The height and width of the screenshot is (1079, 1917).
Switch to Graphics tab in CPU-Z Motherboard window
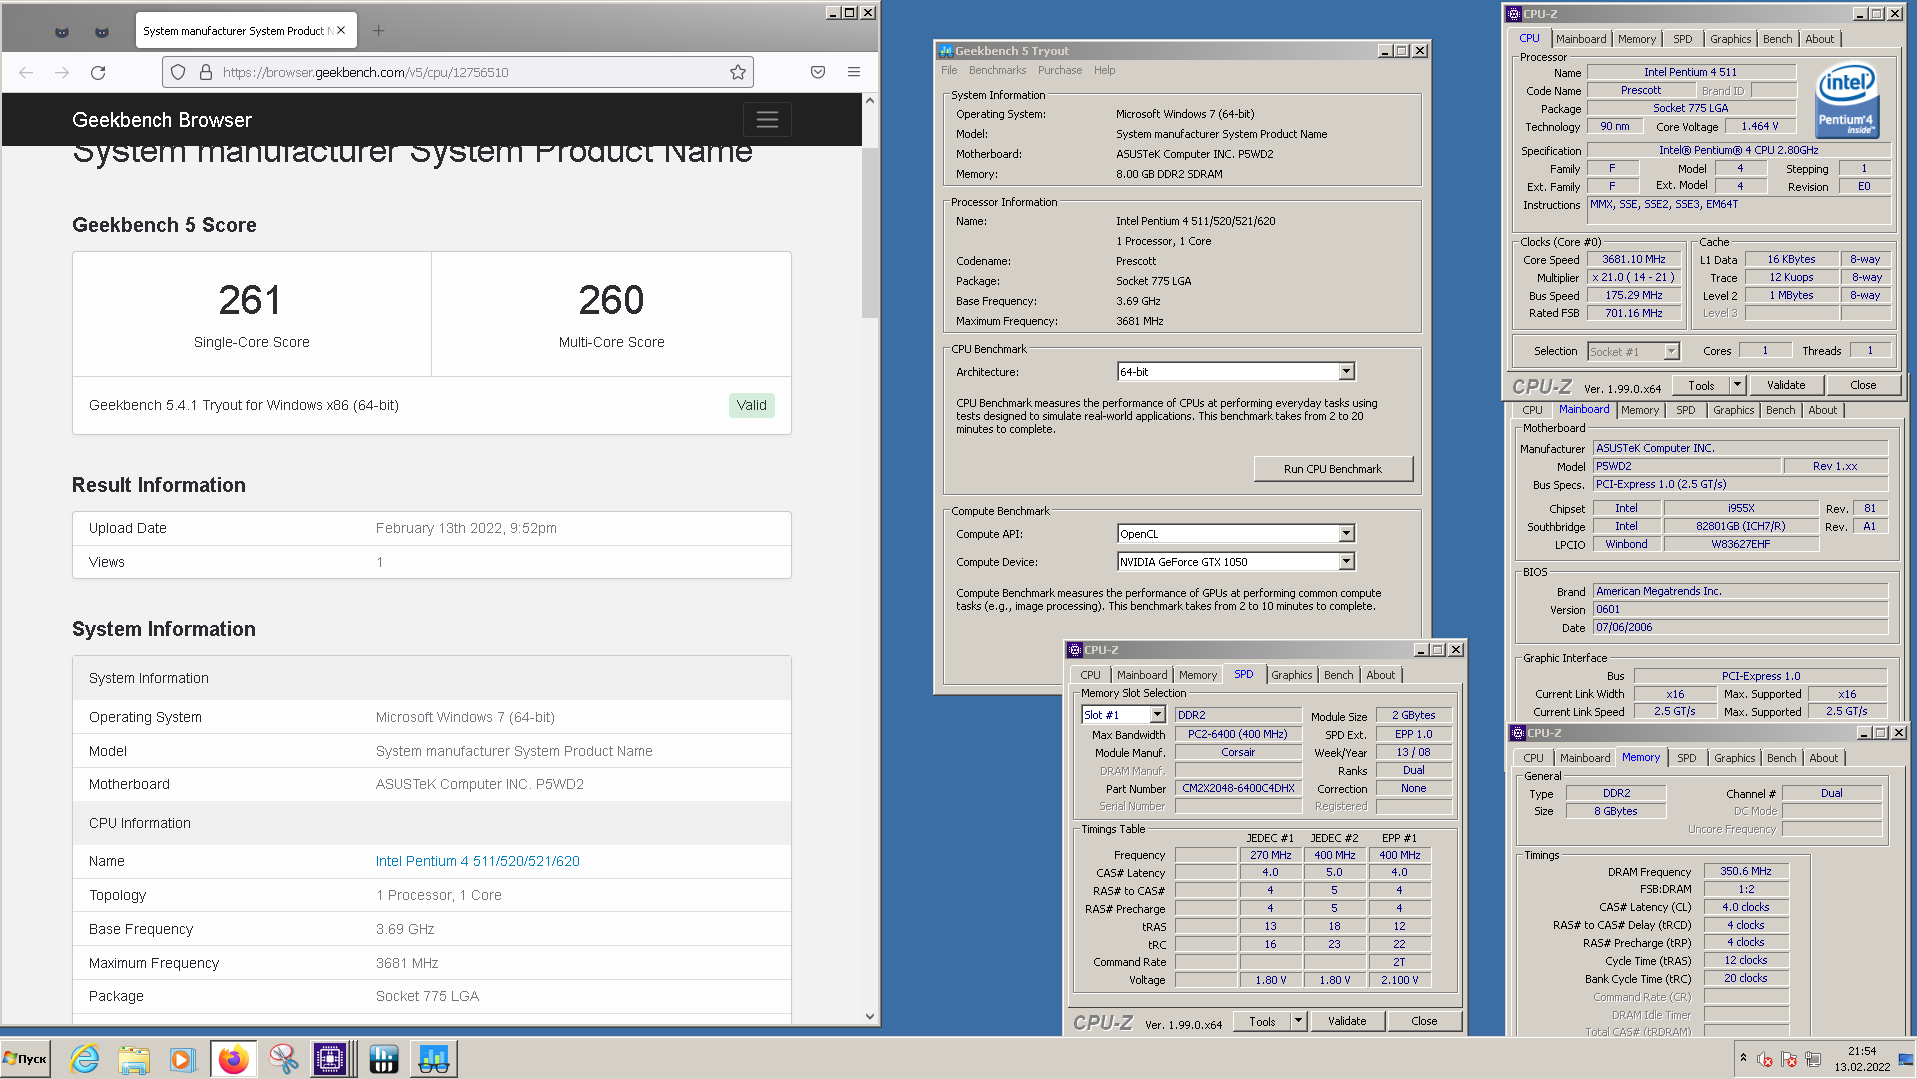1733,410
